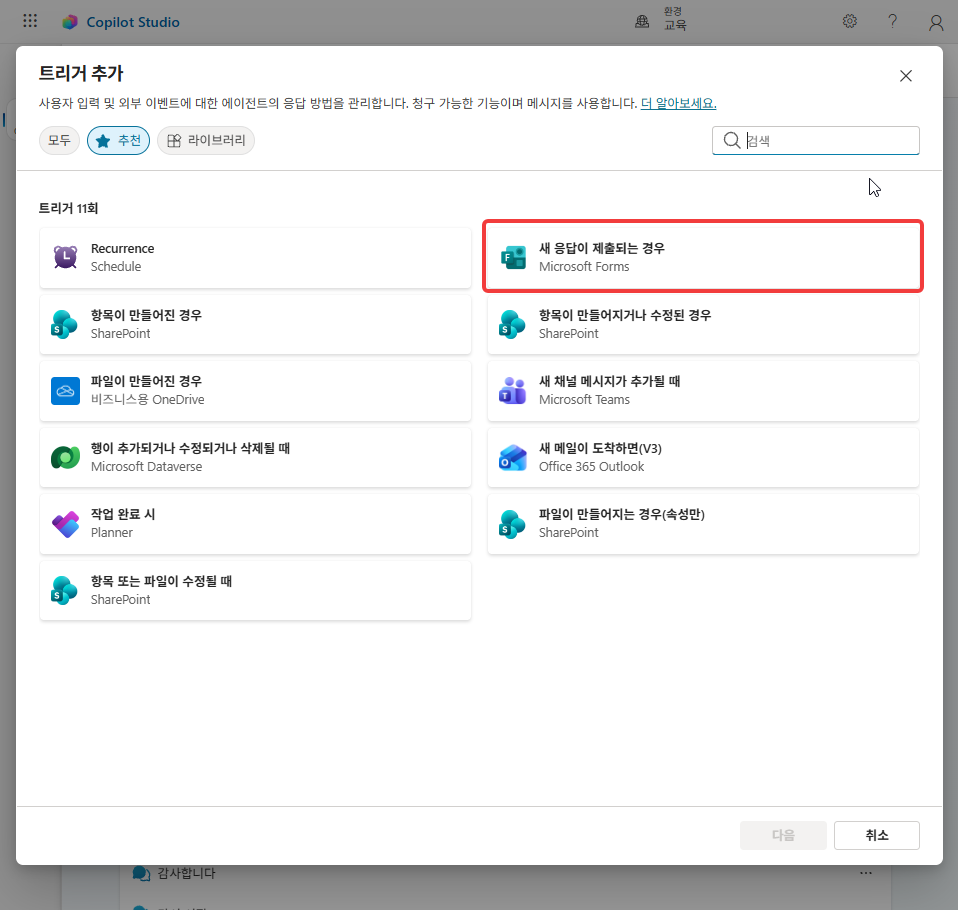Image resolution: width=958 pixels, height=910 pixels.
Task: Click the OneDrive icon for 파일이 만들어진 경우
Action: (65, 391)
